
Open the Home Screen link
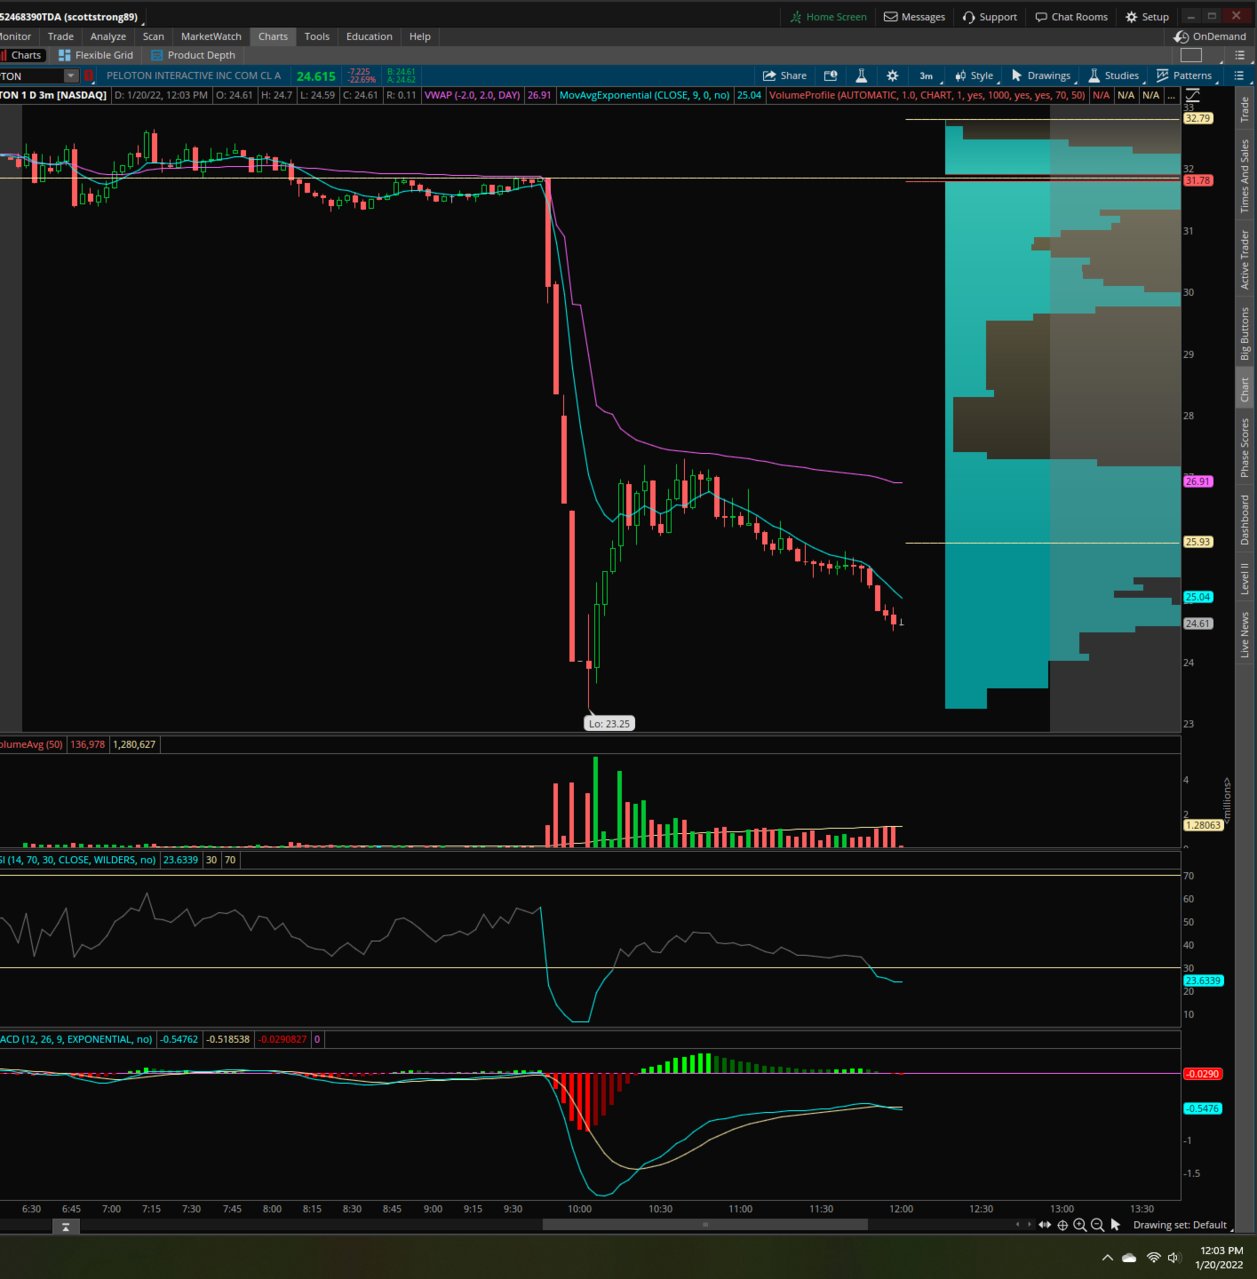pyautogui.click(x=828, y=17)
